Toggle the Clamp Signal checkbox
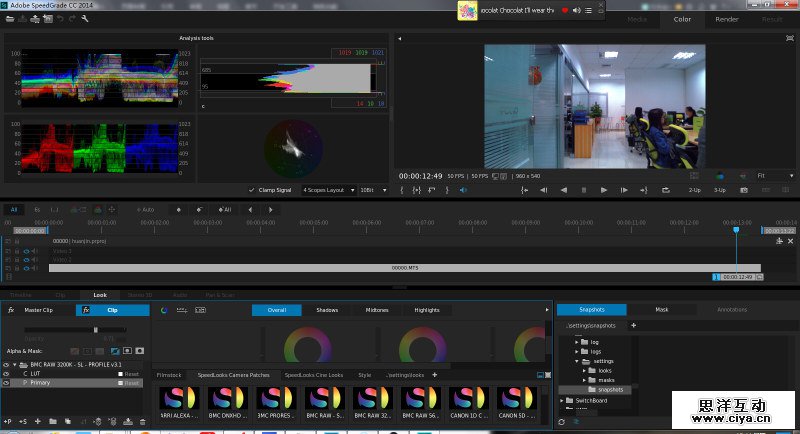This screenshot has width=800, height=434. point(251,189)
